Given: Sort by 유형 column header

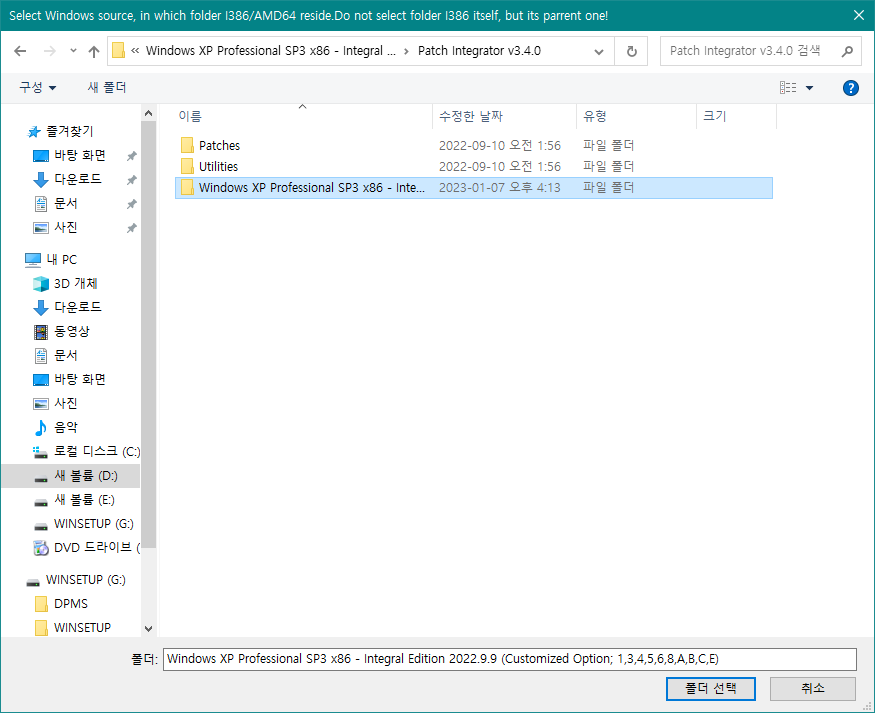Looking at the screenshot, I should [594, 116].
